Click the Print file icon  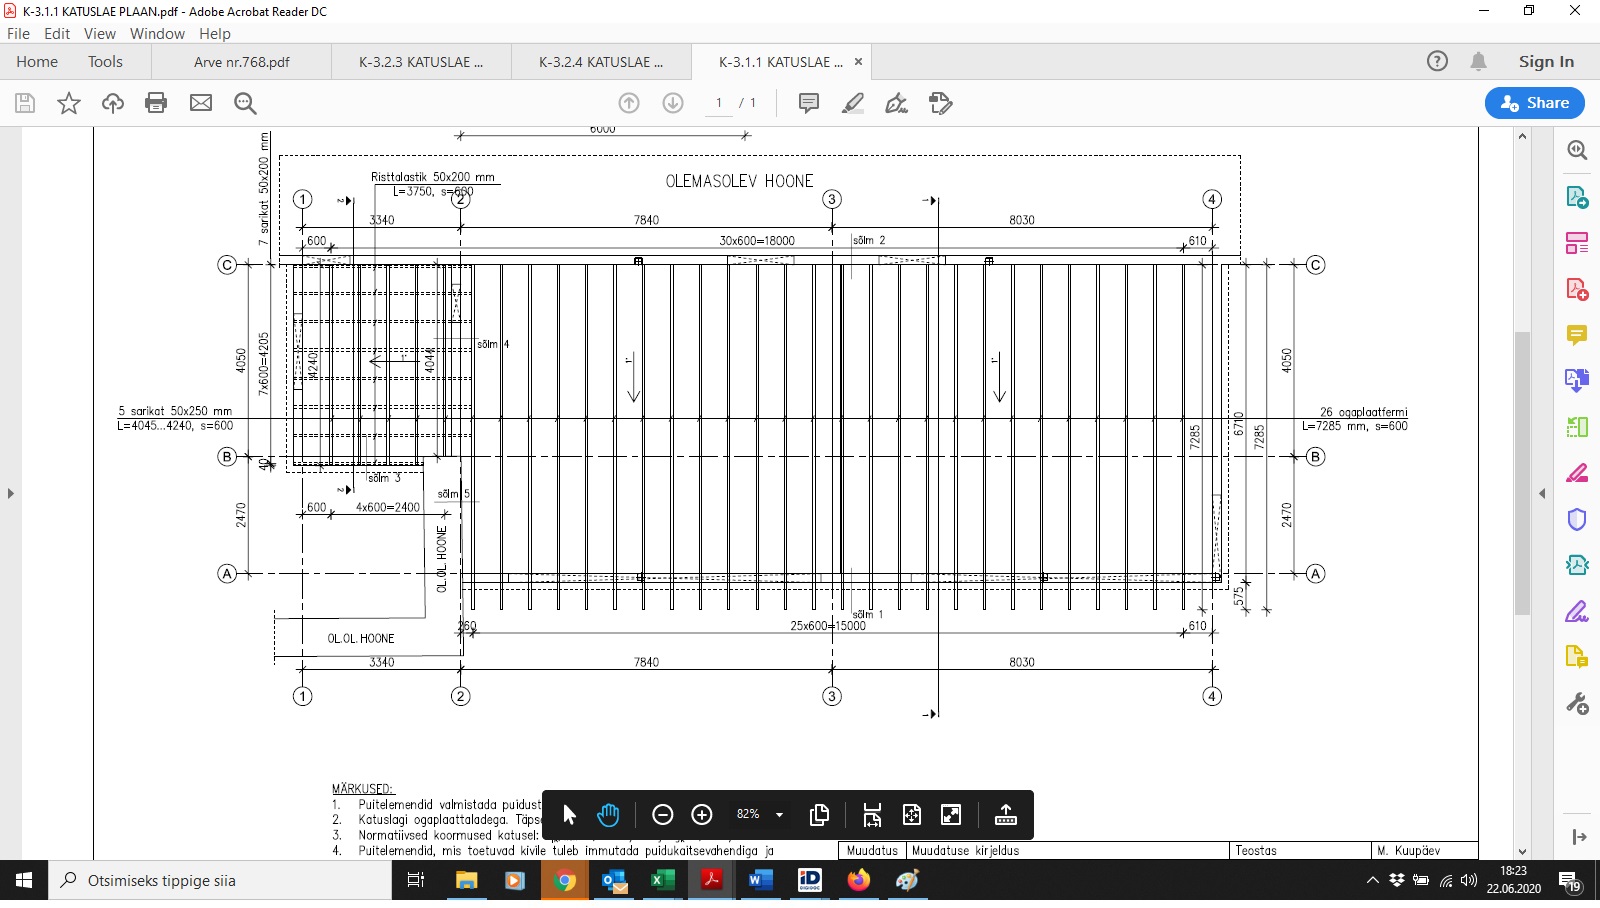pyautogui.click(x=156, y=103)
